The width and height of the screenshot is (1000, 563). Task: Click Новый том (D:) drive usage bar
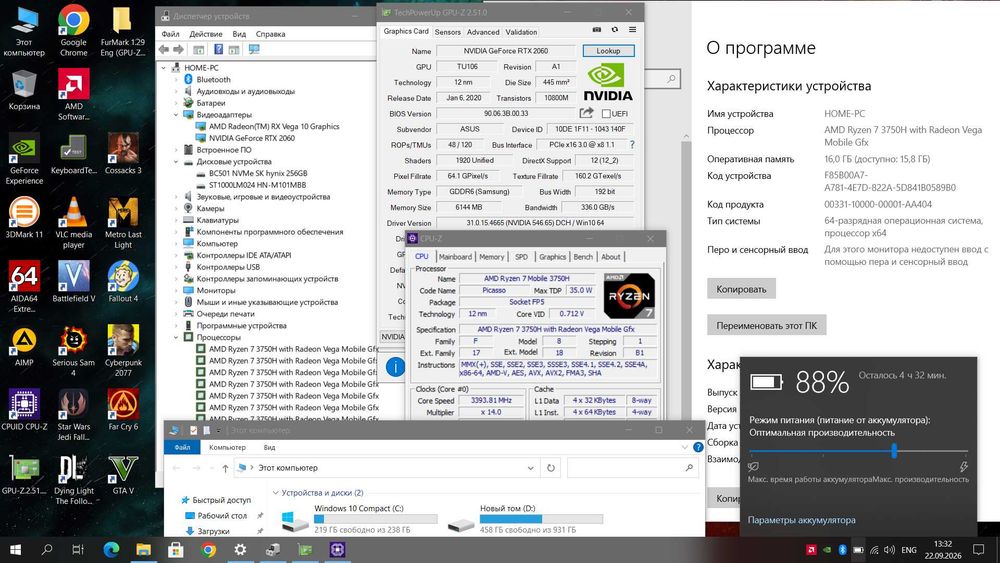(541, 519)
